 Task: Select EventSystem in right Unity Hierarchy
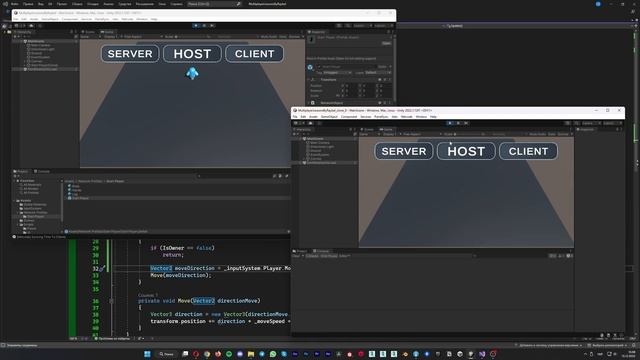click(320, 155)
